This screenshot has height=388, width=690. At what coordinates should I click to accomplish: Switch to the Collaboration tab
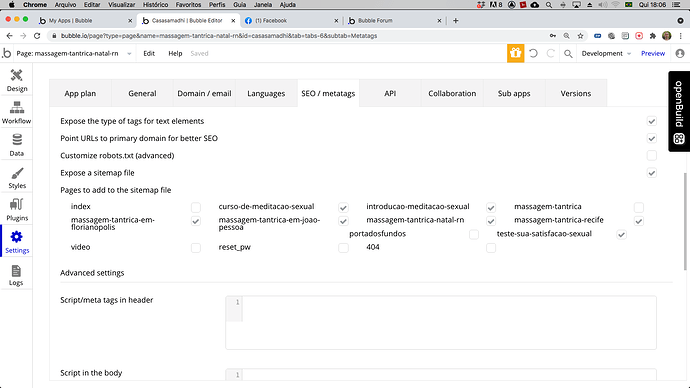click(x=452, y=93)
